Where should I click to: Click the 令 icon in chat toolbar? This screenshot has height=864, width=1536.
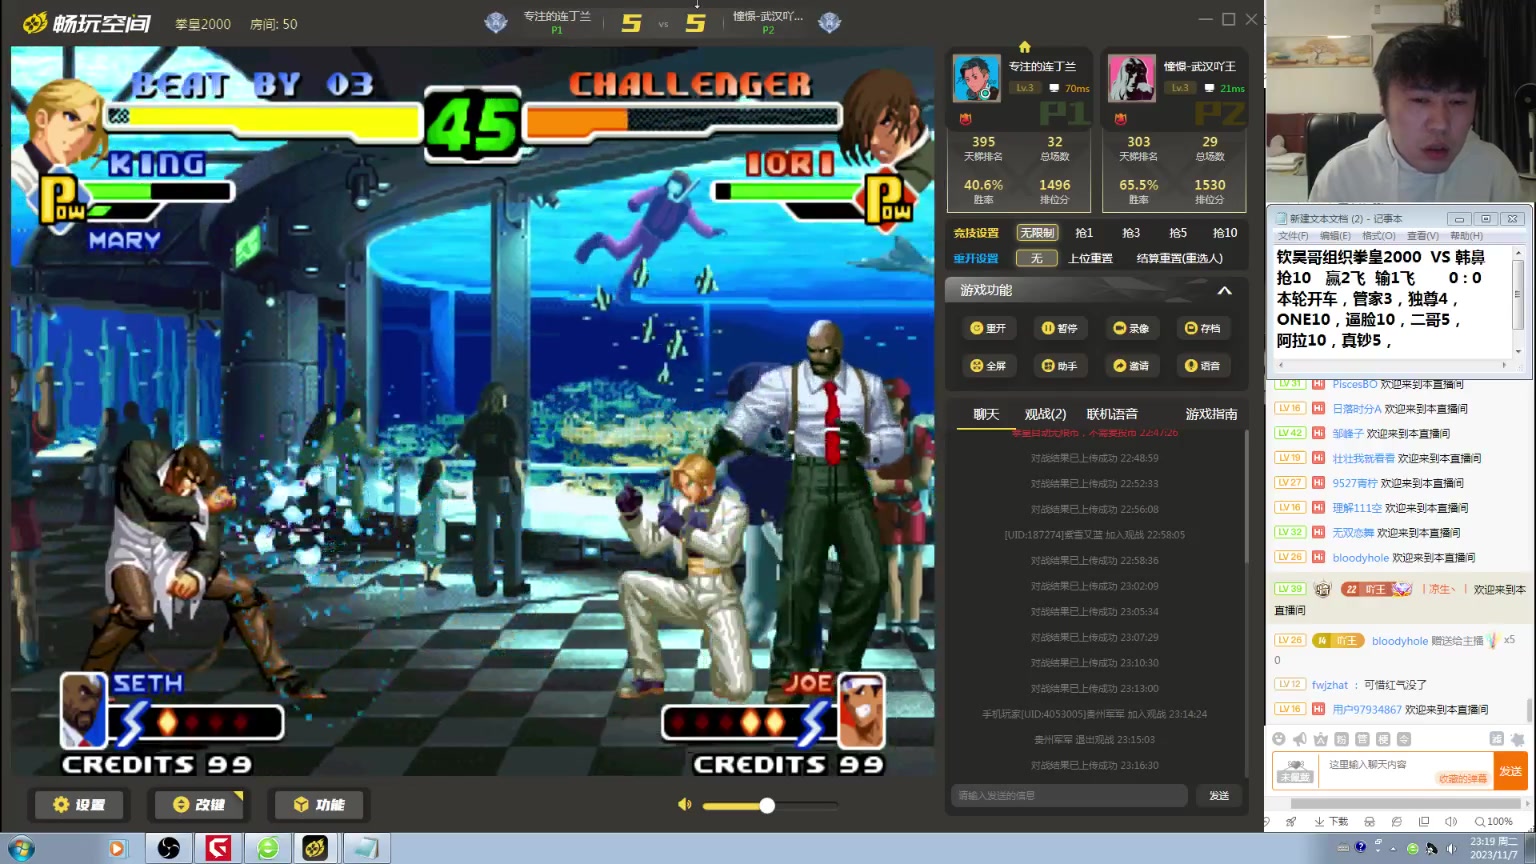click(x=1404, y=739)
